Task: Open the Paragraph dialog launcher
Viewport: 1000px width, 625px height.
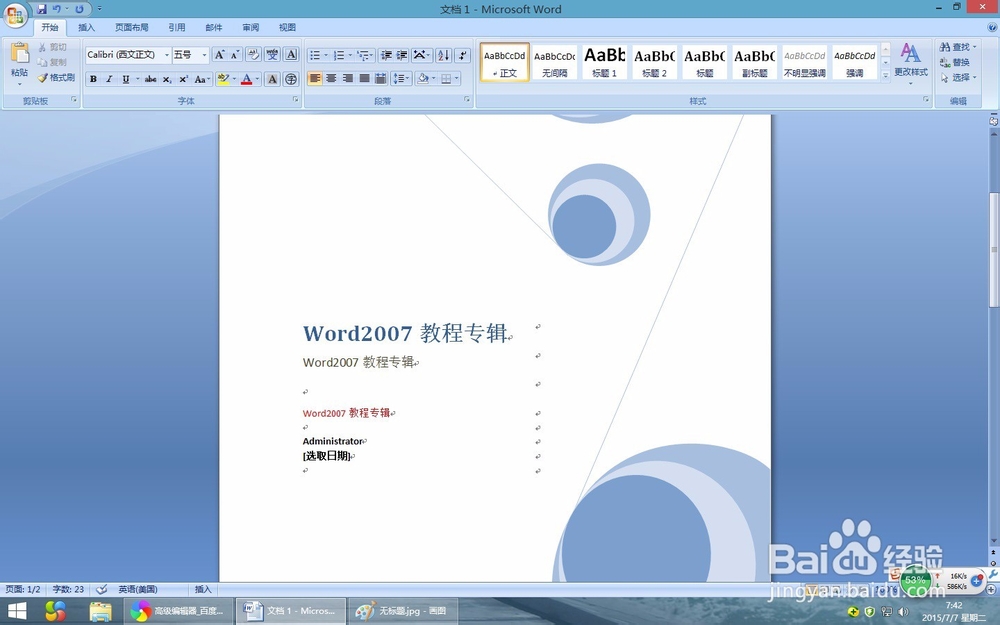Action: coord(467,99)
